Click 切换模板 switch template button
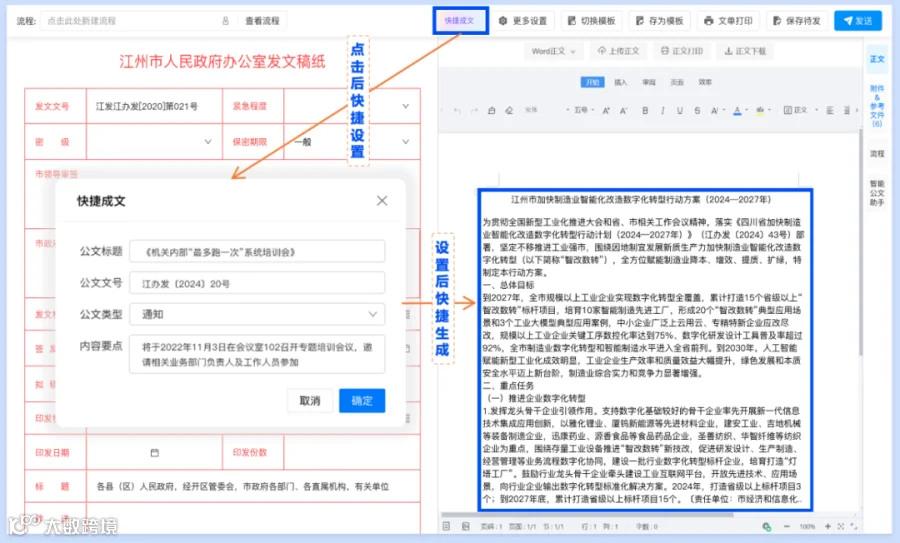Screen dimensions: 900x543 click(x=591, y=21)
